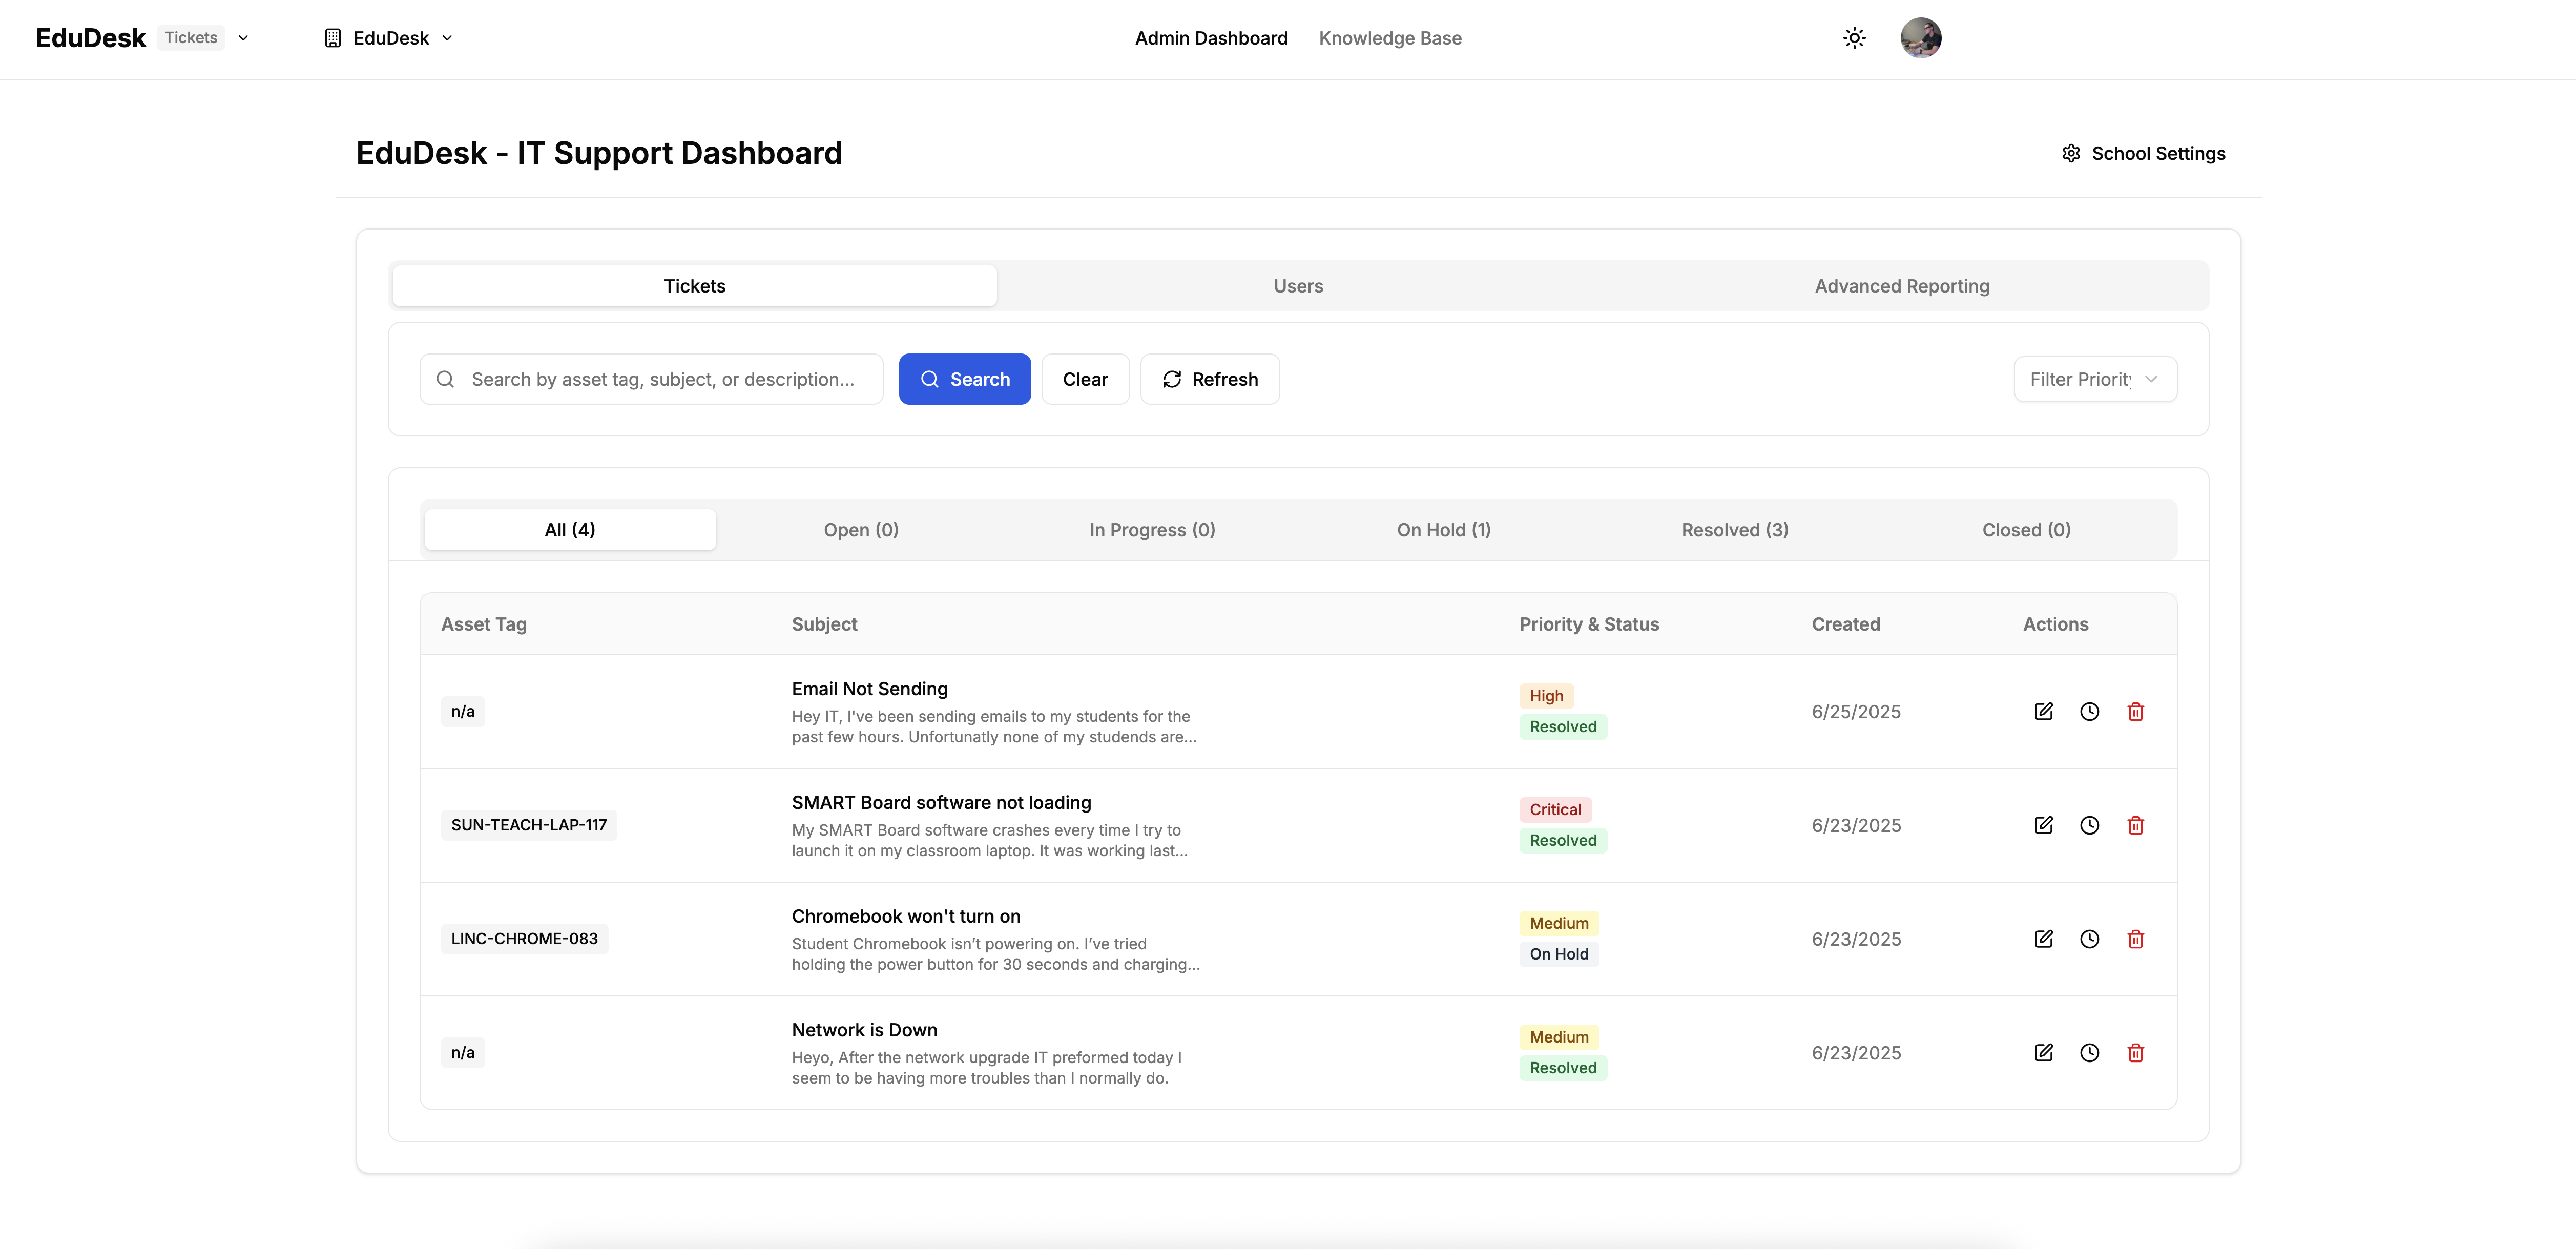Screen dimensions: 2576x1249
Task: Delete the "Chromebook won't turn on" ticket
Action: (x=2136, y=939)
